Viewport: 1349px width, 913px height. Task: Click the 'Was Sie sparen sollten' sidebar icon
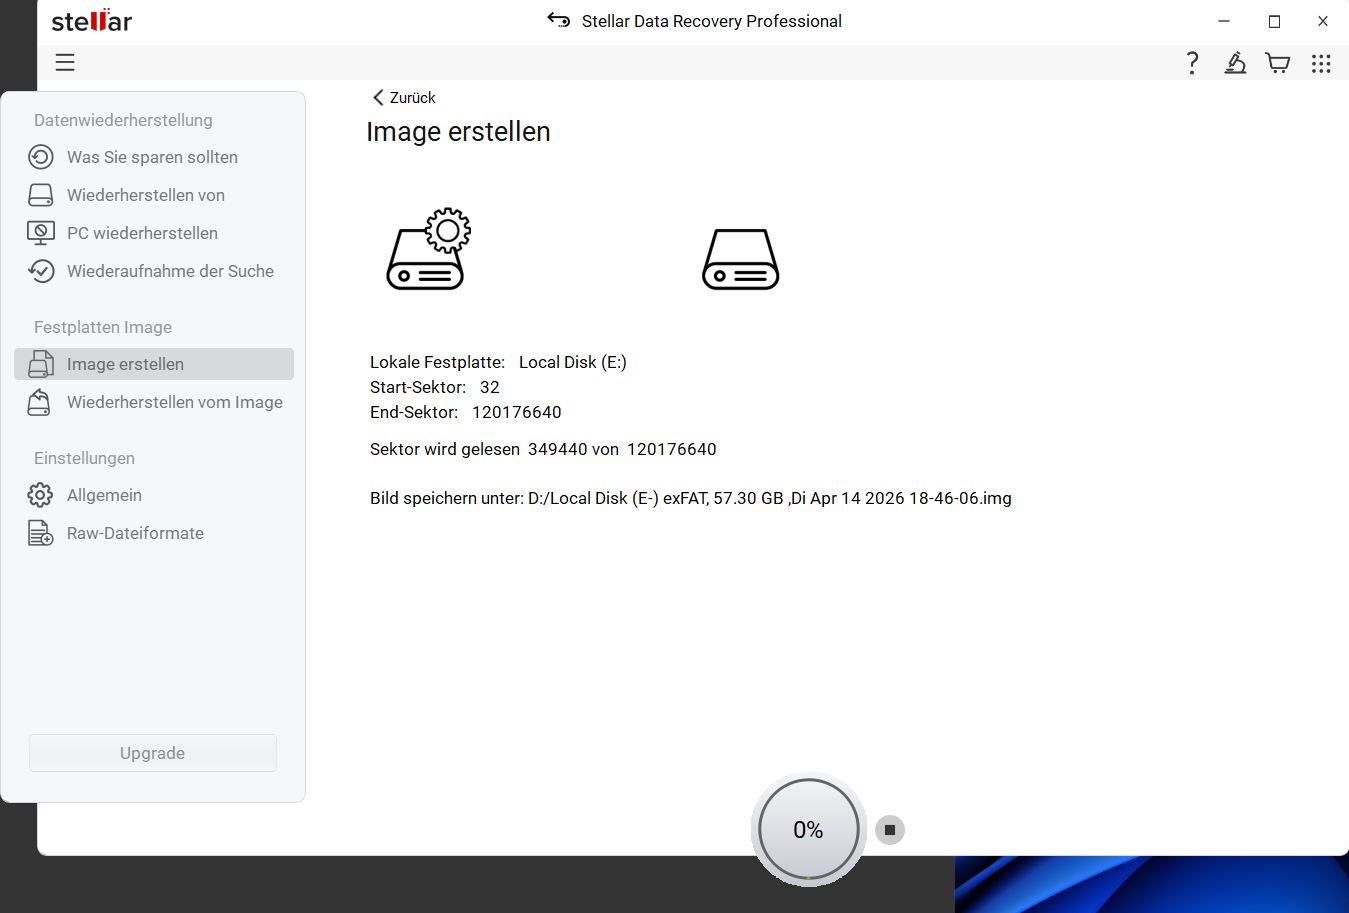[x=41, y=157]
